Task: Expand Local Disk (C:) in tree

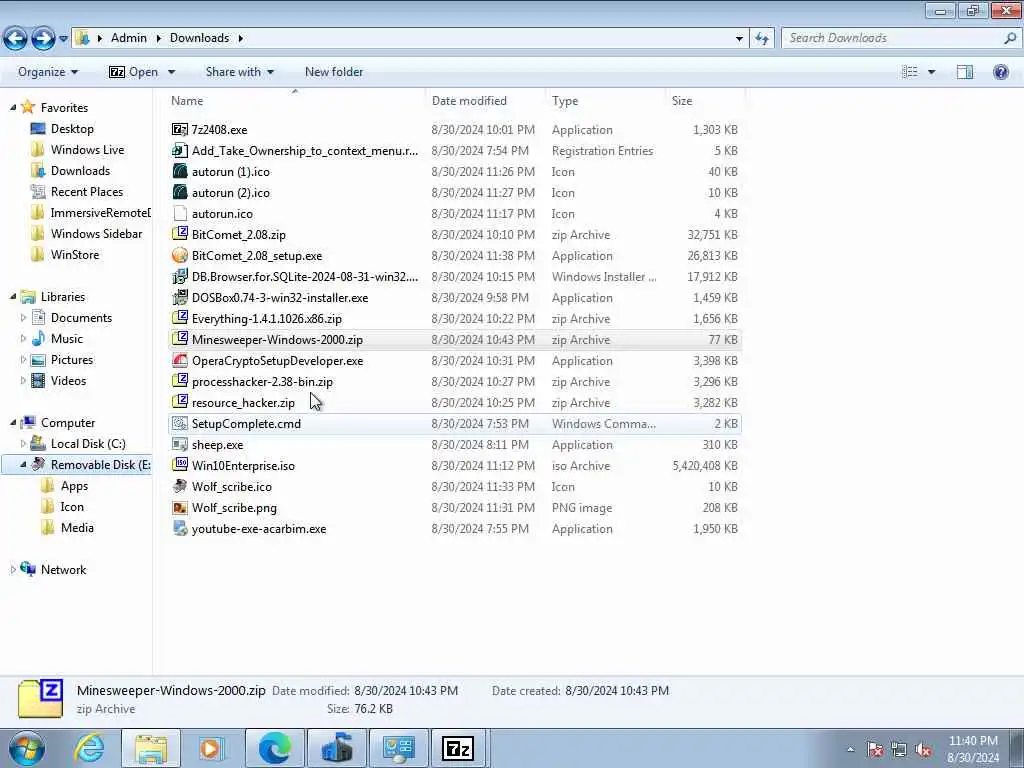Action: 24,443
